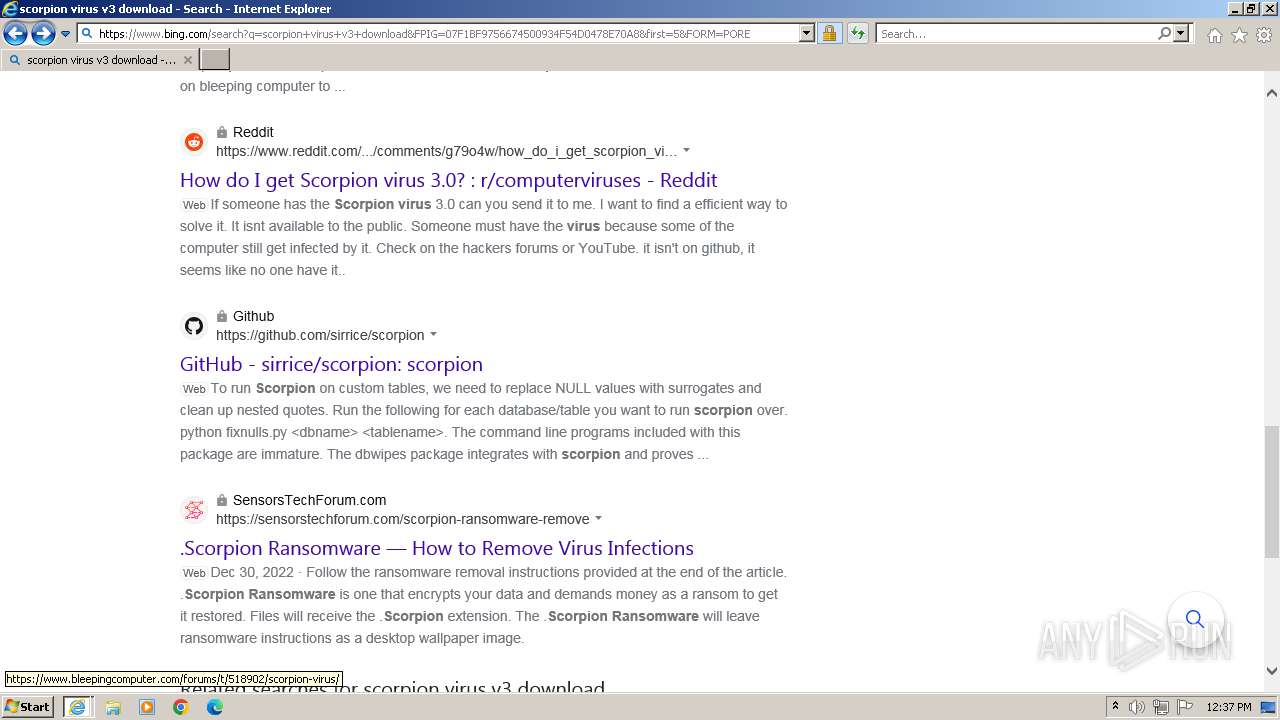Expand the Reddit result URL dropdown arrow
This screenshot has height=720, width=1280.
(686, 151)
